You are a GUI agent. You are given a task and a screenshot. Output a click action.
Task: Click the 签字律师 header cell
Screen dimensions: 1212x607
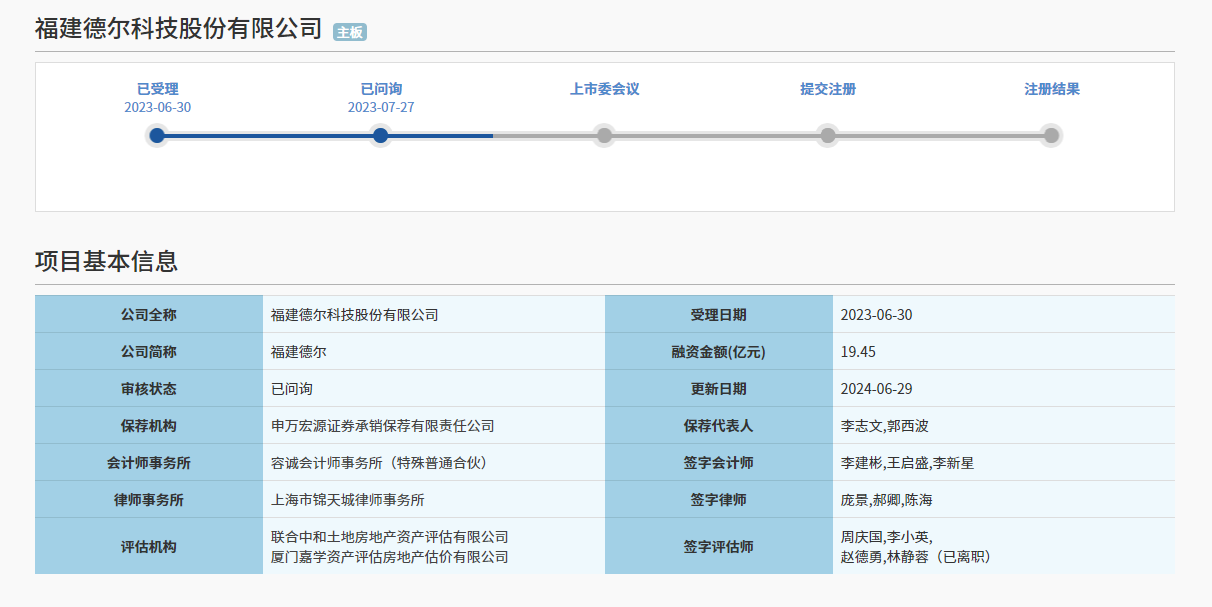719,500
